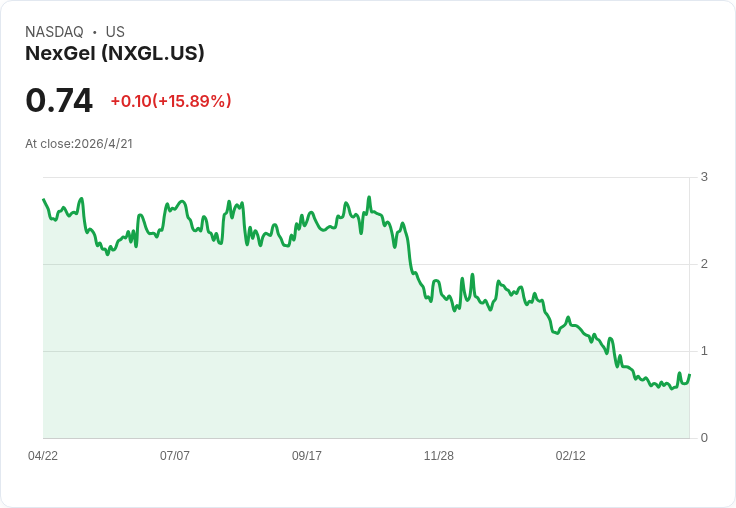Click the 04/22 date on x-axis

click(43, 456)
